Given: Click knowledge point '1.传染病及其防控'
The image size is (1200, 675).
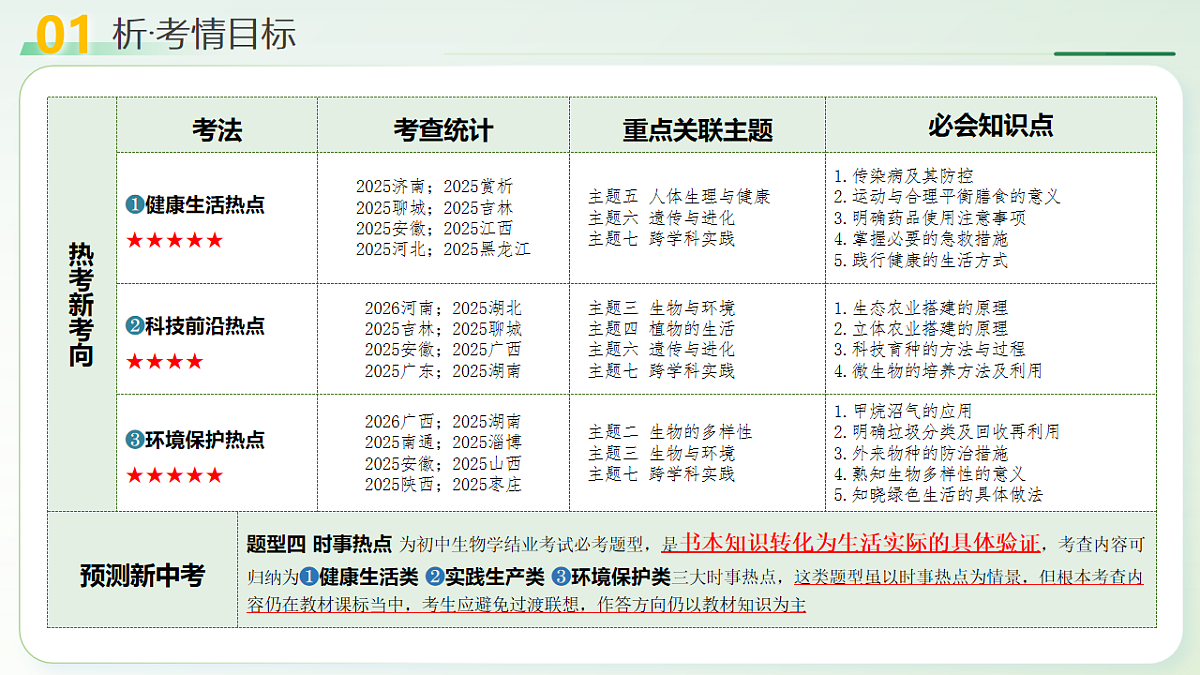Looking at the screenshot, I should pyautogui.click(x=903, y=176).
